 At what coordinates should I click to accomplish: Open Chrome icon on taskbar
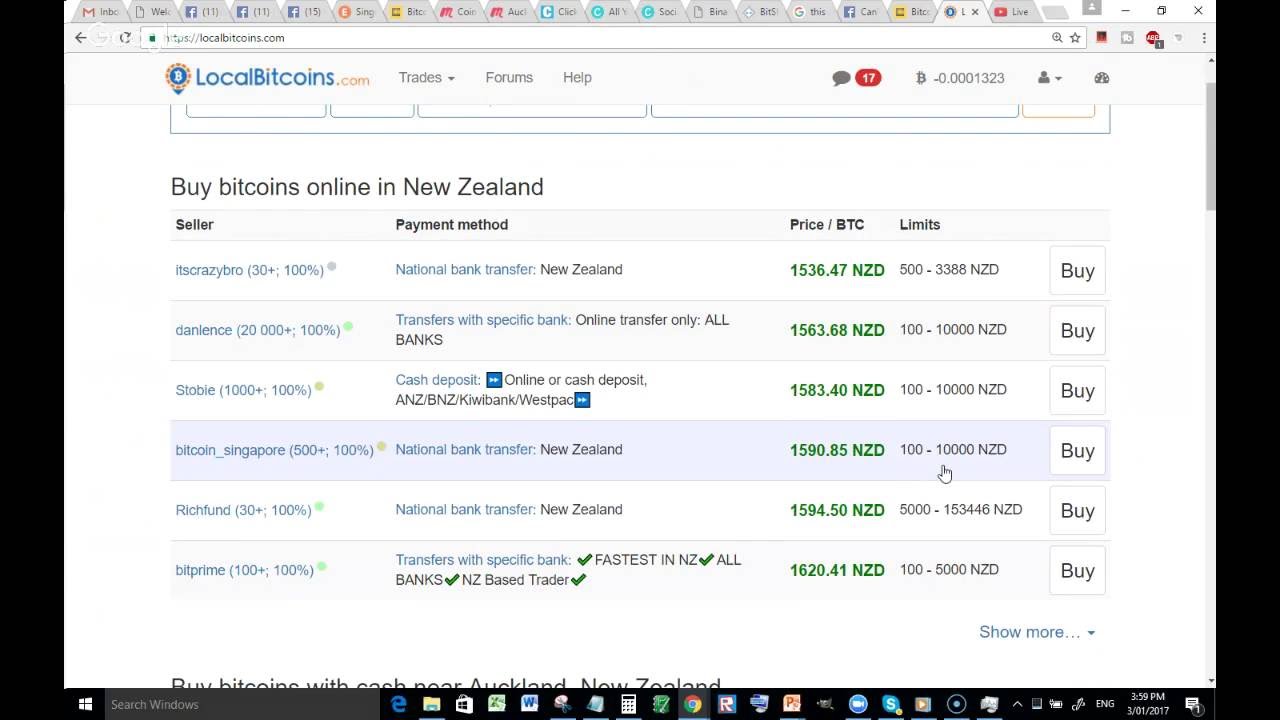[693, 704]
